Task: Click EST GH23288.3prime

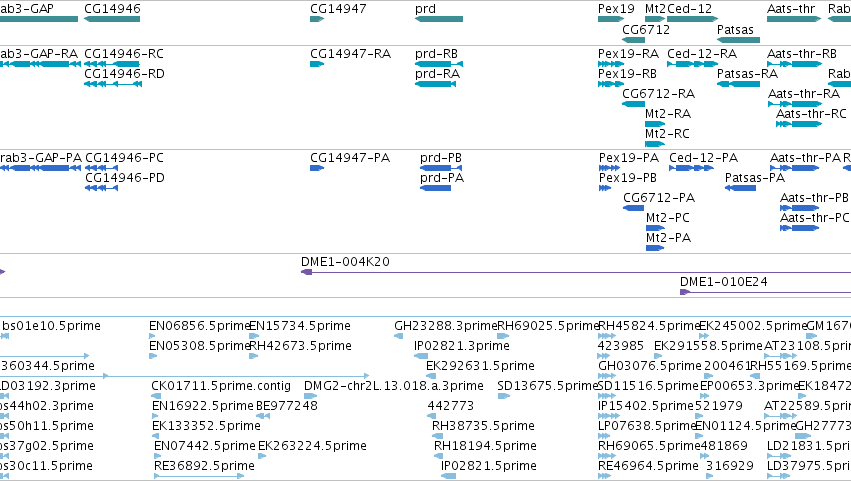Action: coord(399,337)
